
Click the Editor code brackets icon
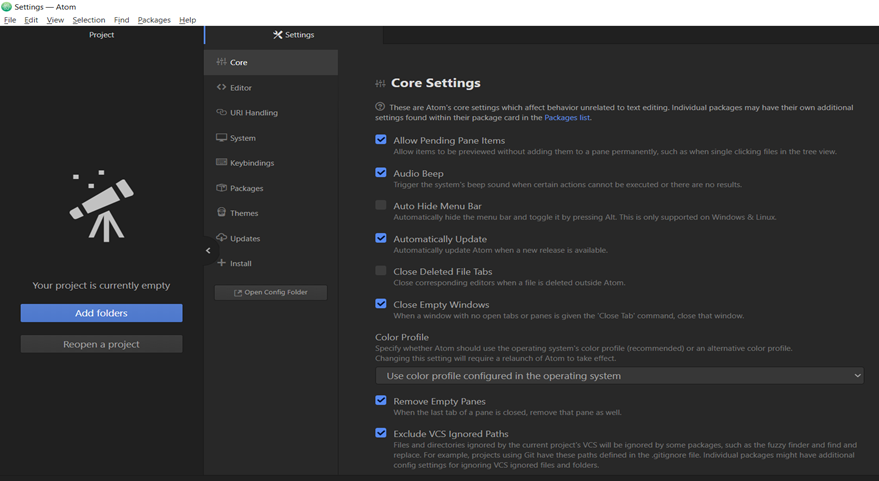(x=221, y=87)
